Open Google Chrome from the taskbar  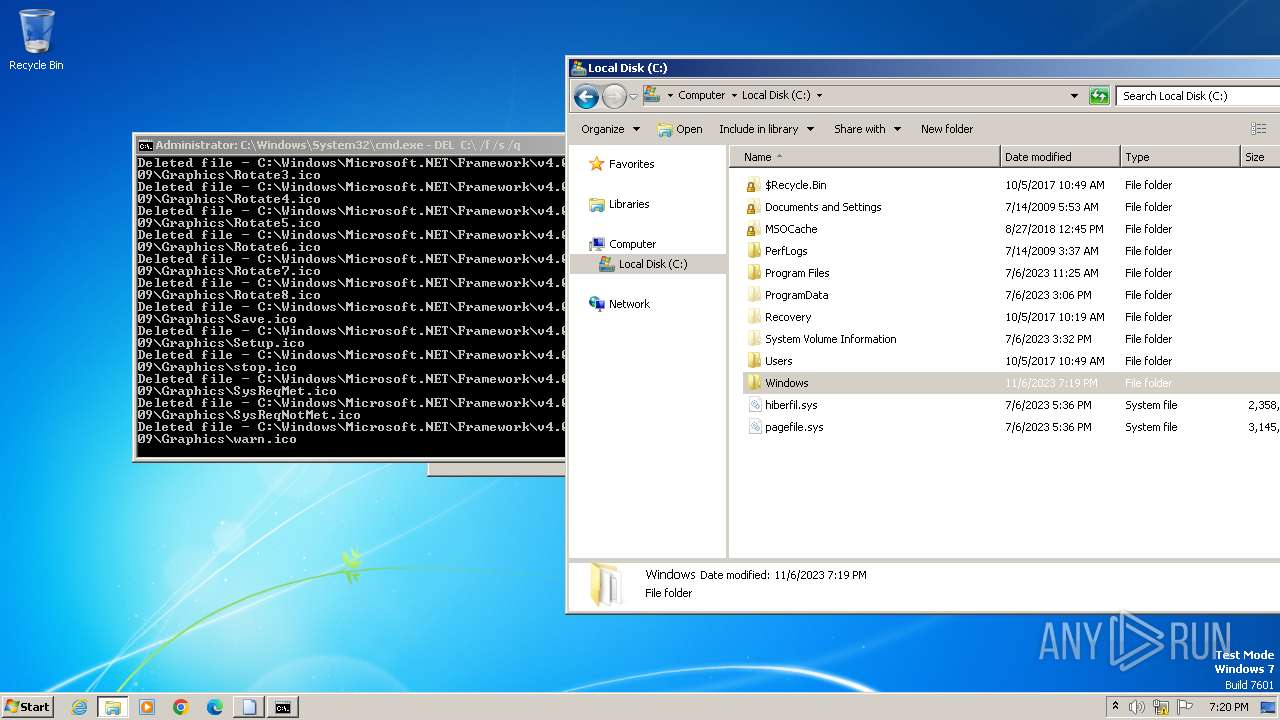(181, 707)
